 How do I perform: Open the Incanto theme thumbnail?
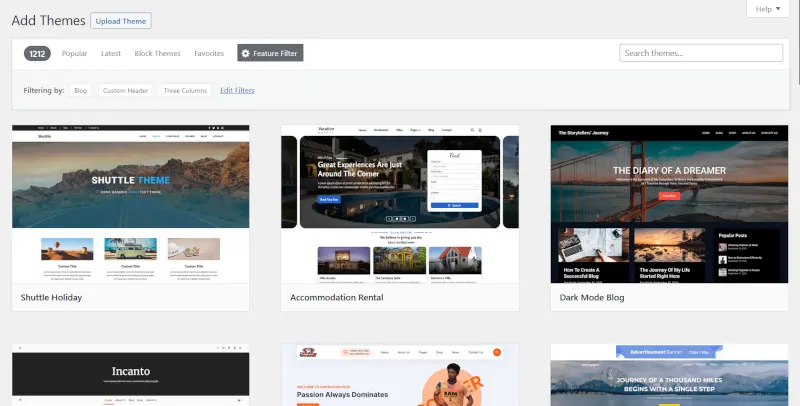pos(130,376)
